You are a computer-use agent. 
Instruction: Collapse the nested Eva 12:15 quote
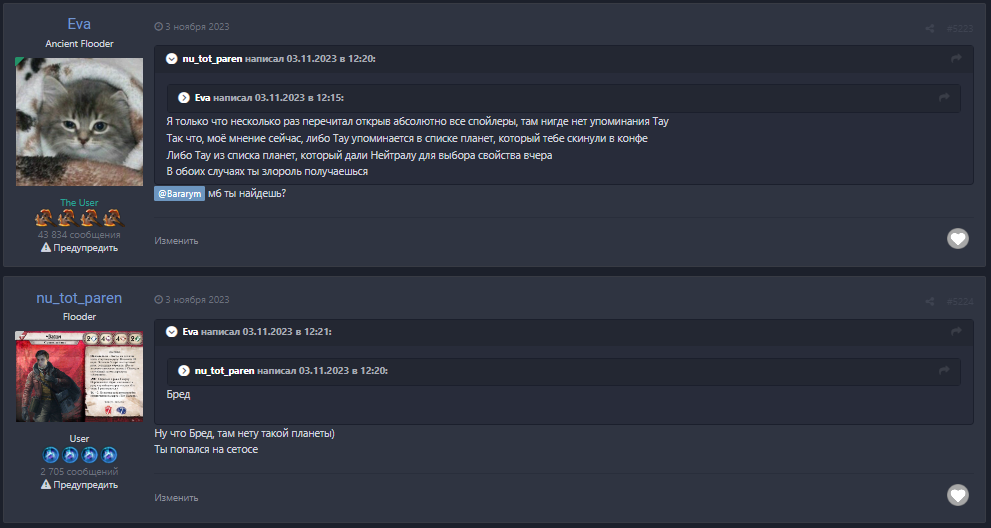pos(184,98)
